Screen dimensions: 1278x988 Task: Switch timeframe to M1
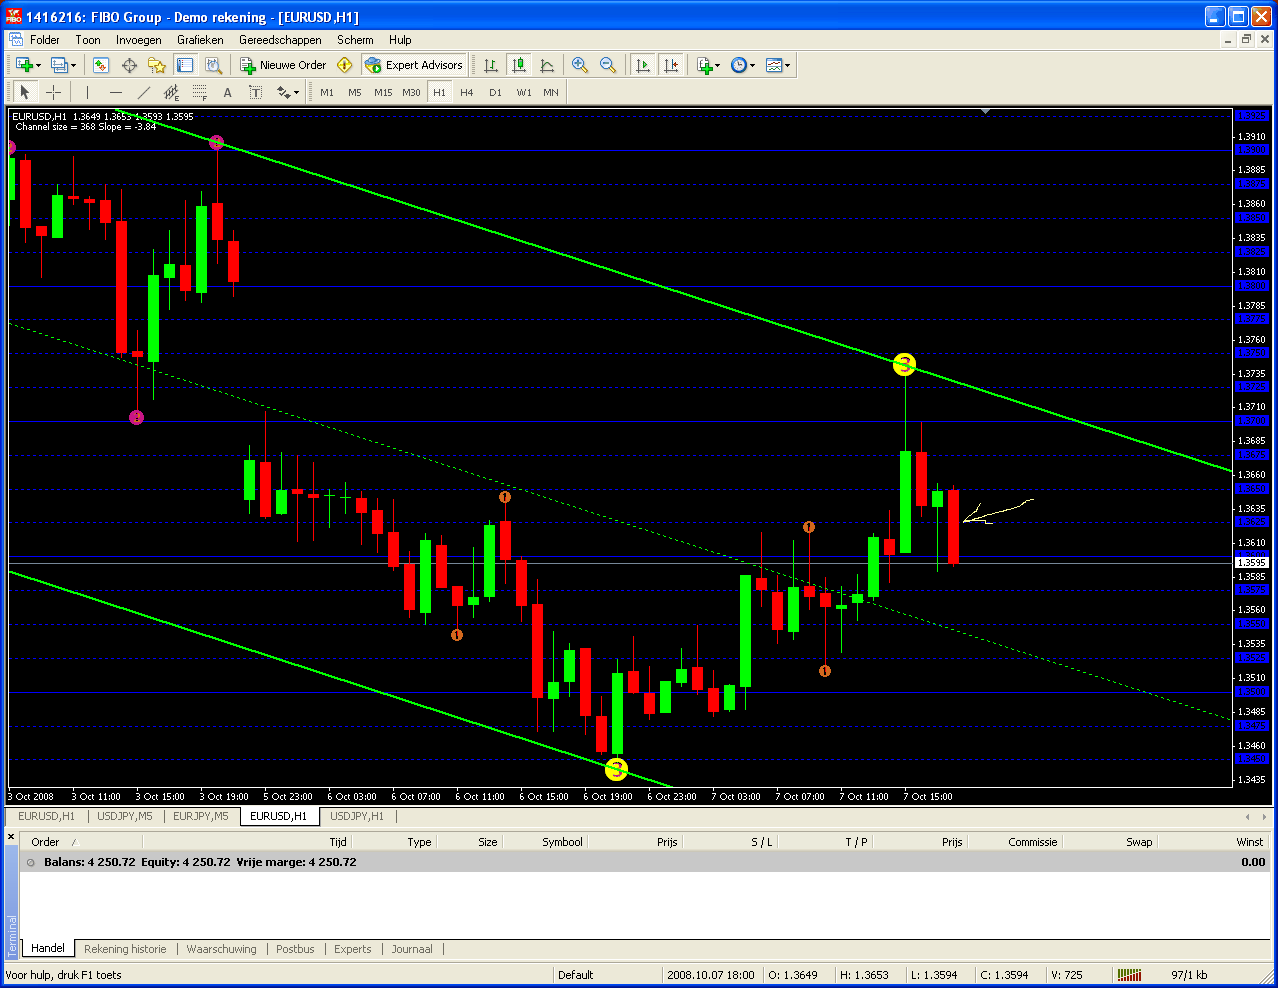327,92
